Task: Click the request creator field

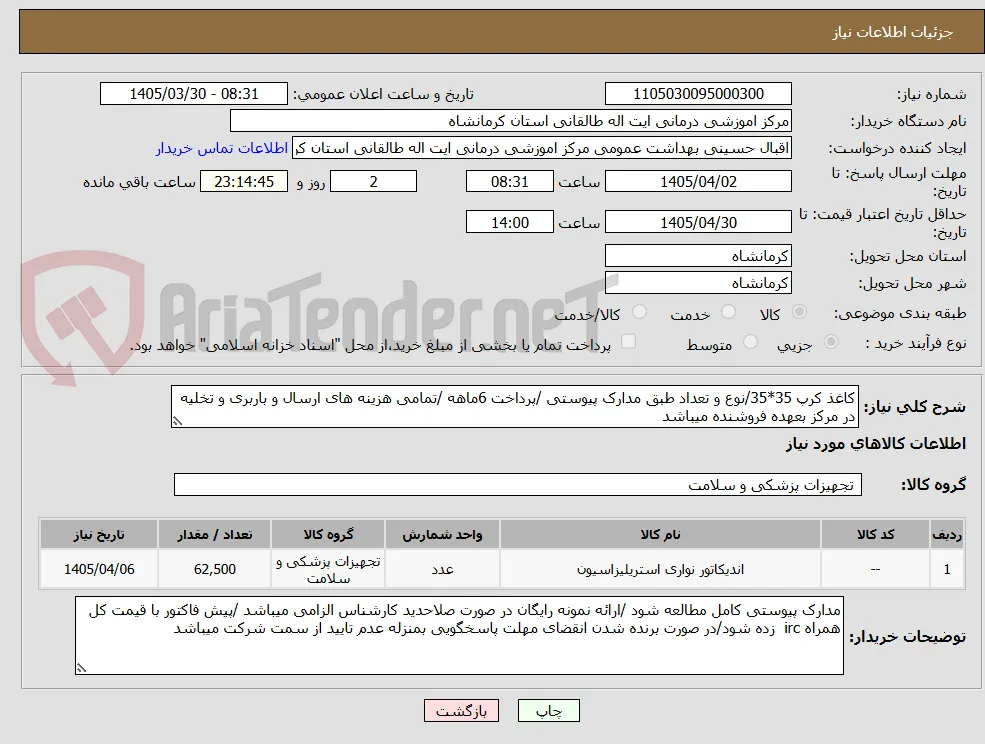Action: point(541,148)
